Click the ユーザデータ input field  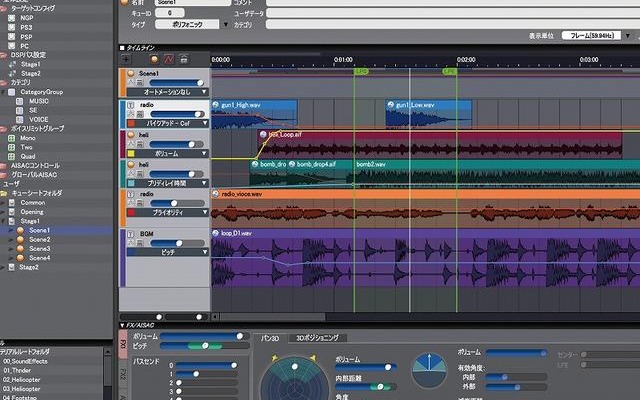point(453,13)
